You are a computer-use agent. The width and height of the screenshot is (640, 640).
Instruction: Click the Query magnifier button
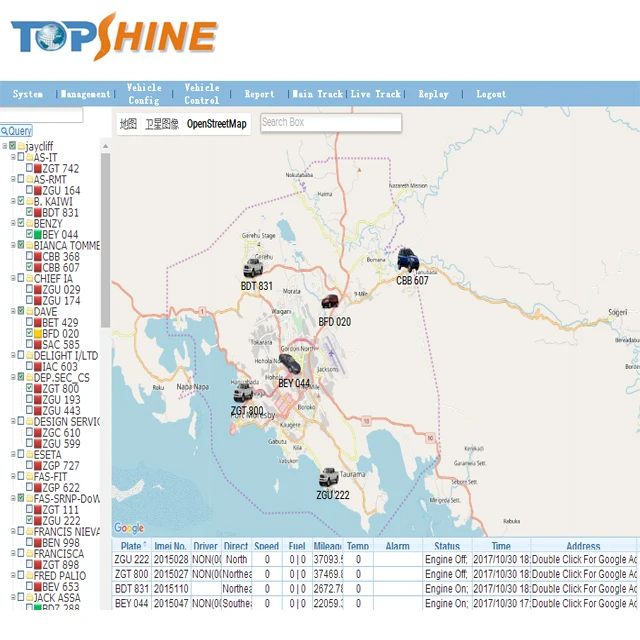pos(16,131)
